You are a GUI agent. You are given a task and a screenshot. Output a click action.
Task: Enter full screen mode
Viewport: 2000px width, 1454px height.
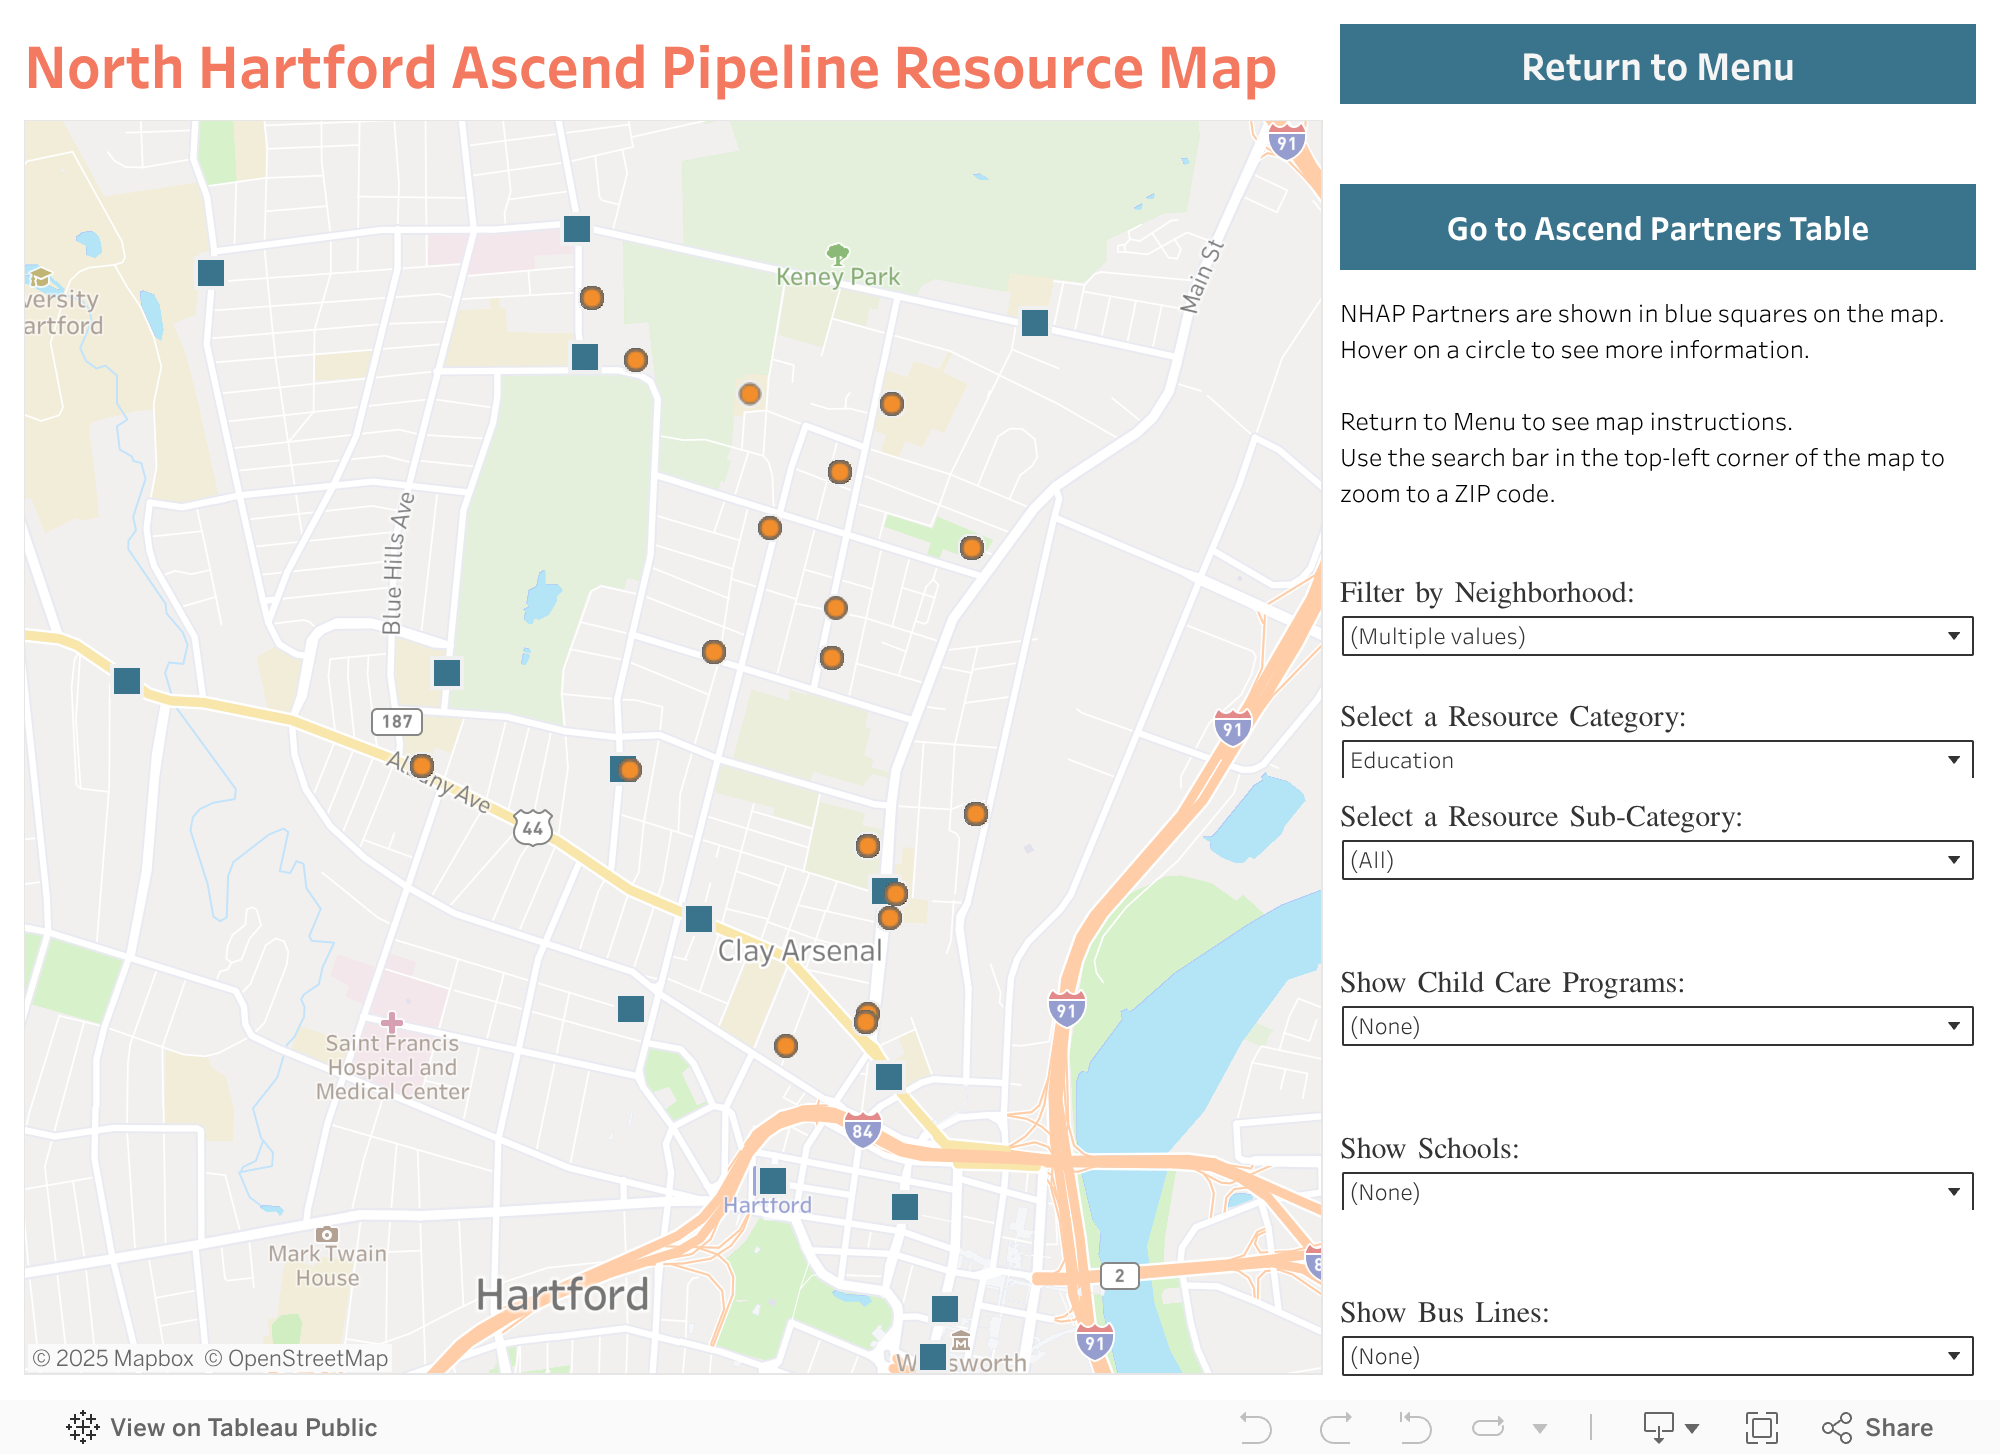[x=1761, y=1427]
